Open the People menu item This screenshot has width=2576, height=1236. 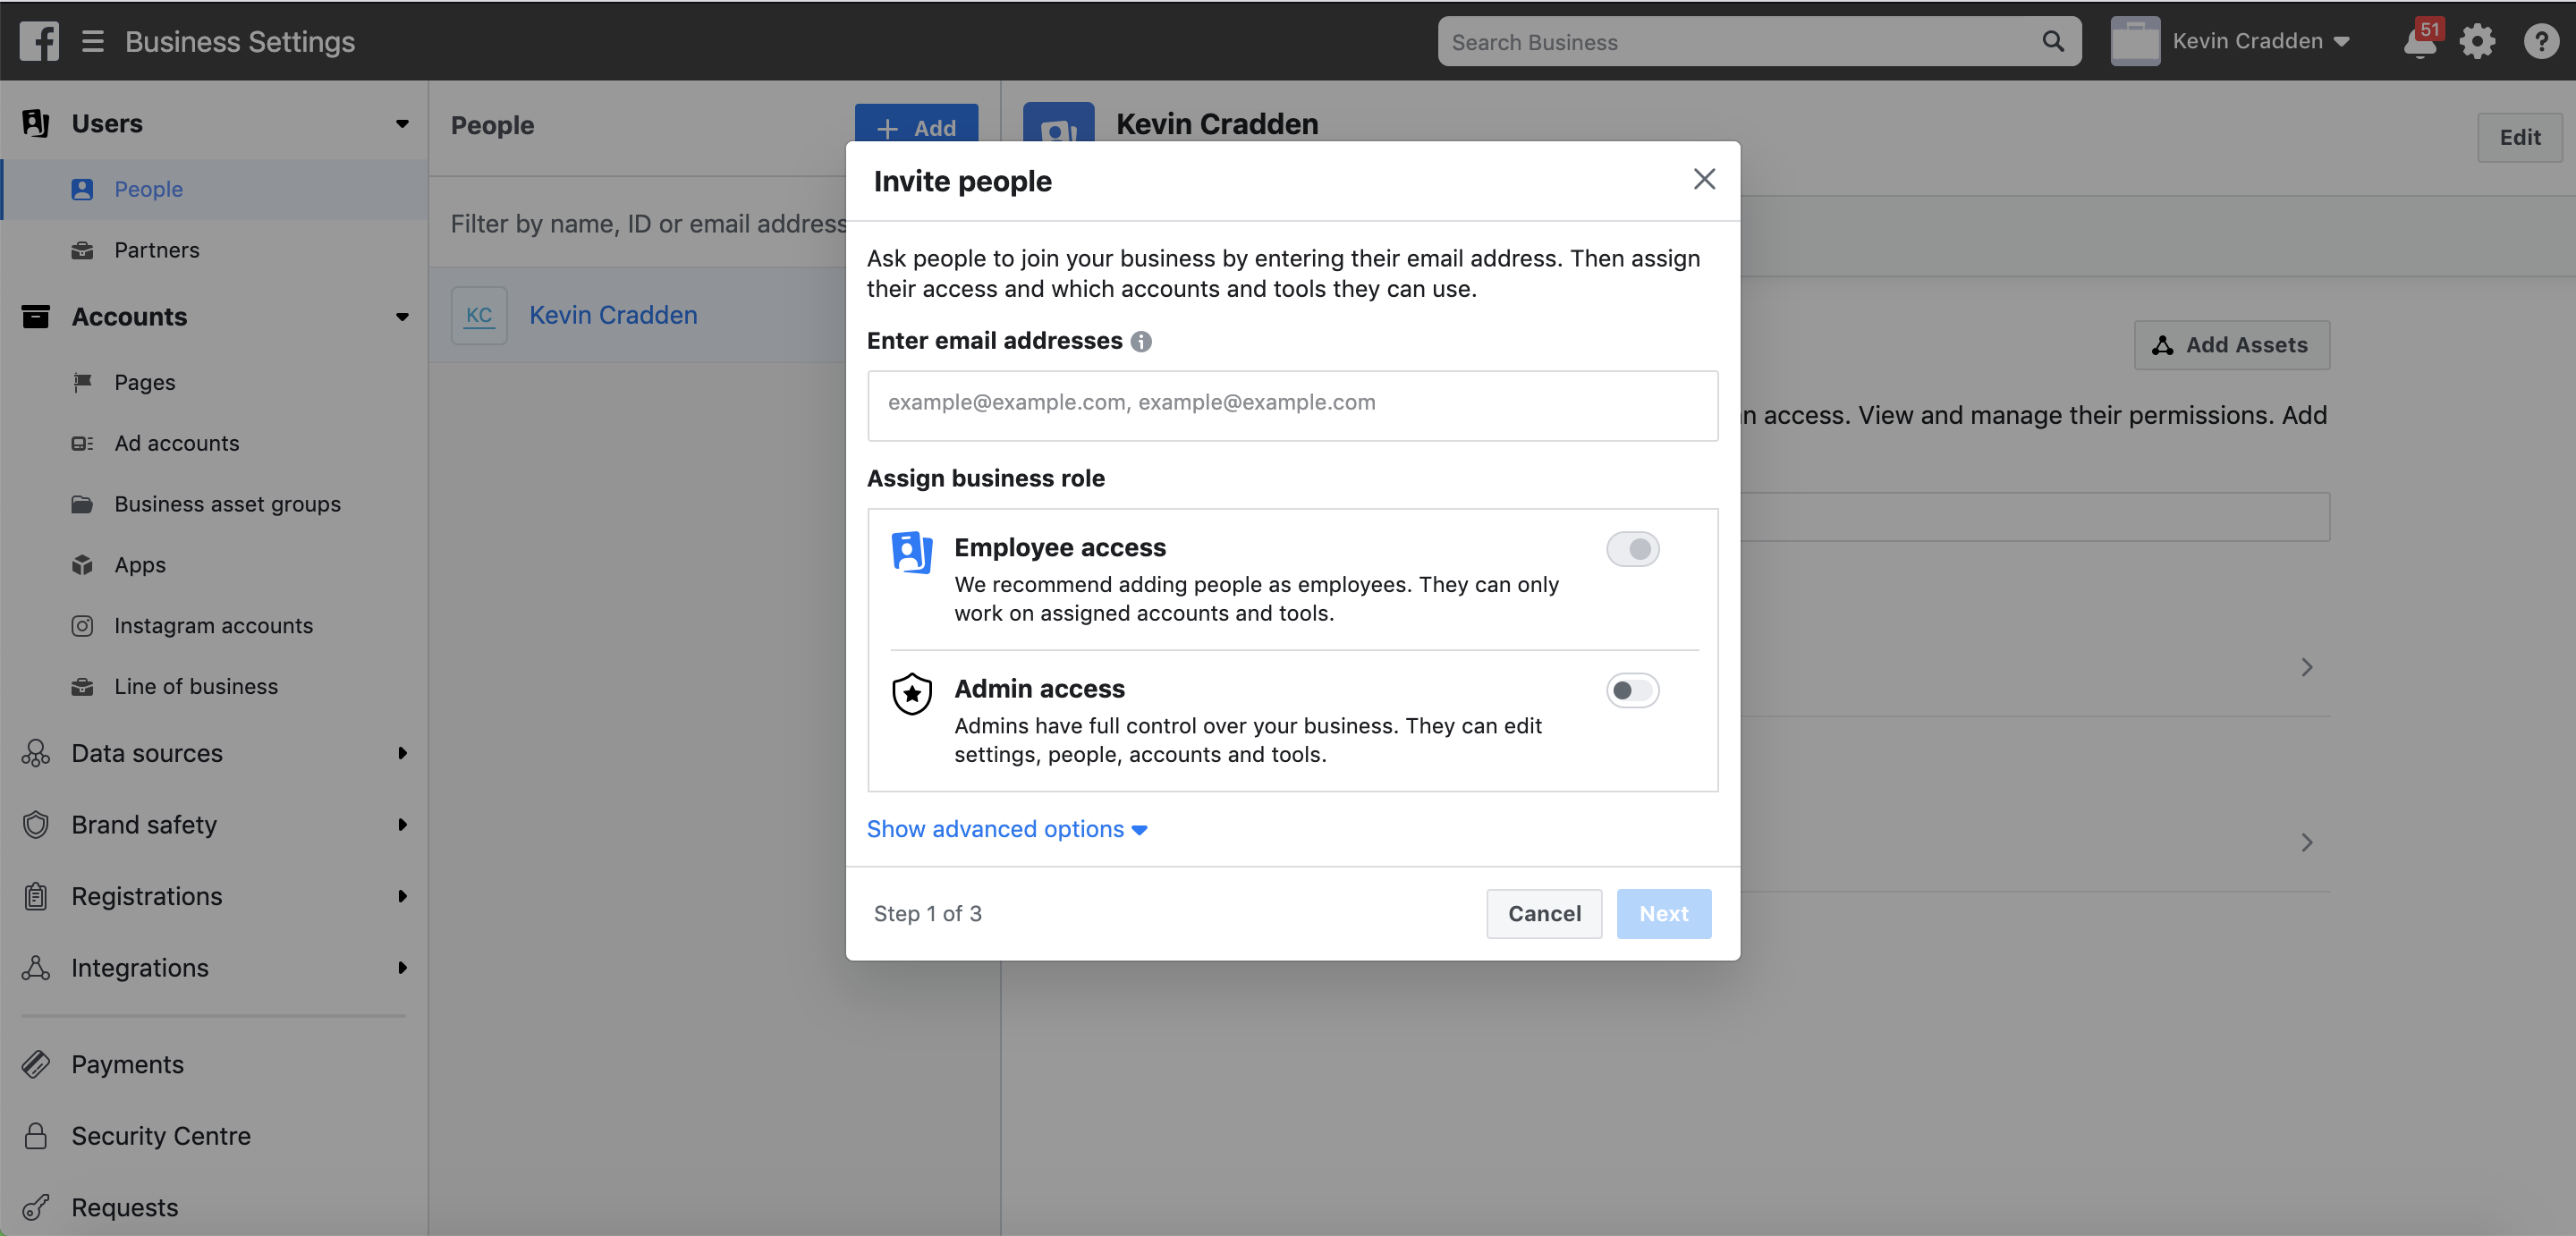[215, 189]
